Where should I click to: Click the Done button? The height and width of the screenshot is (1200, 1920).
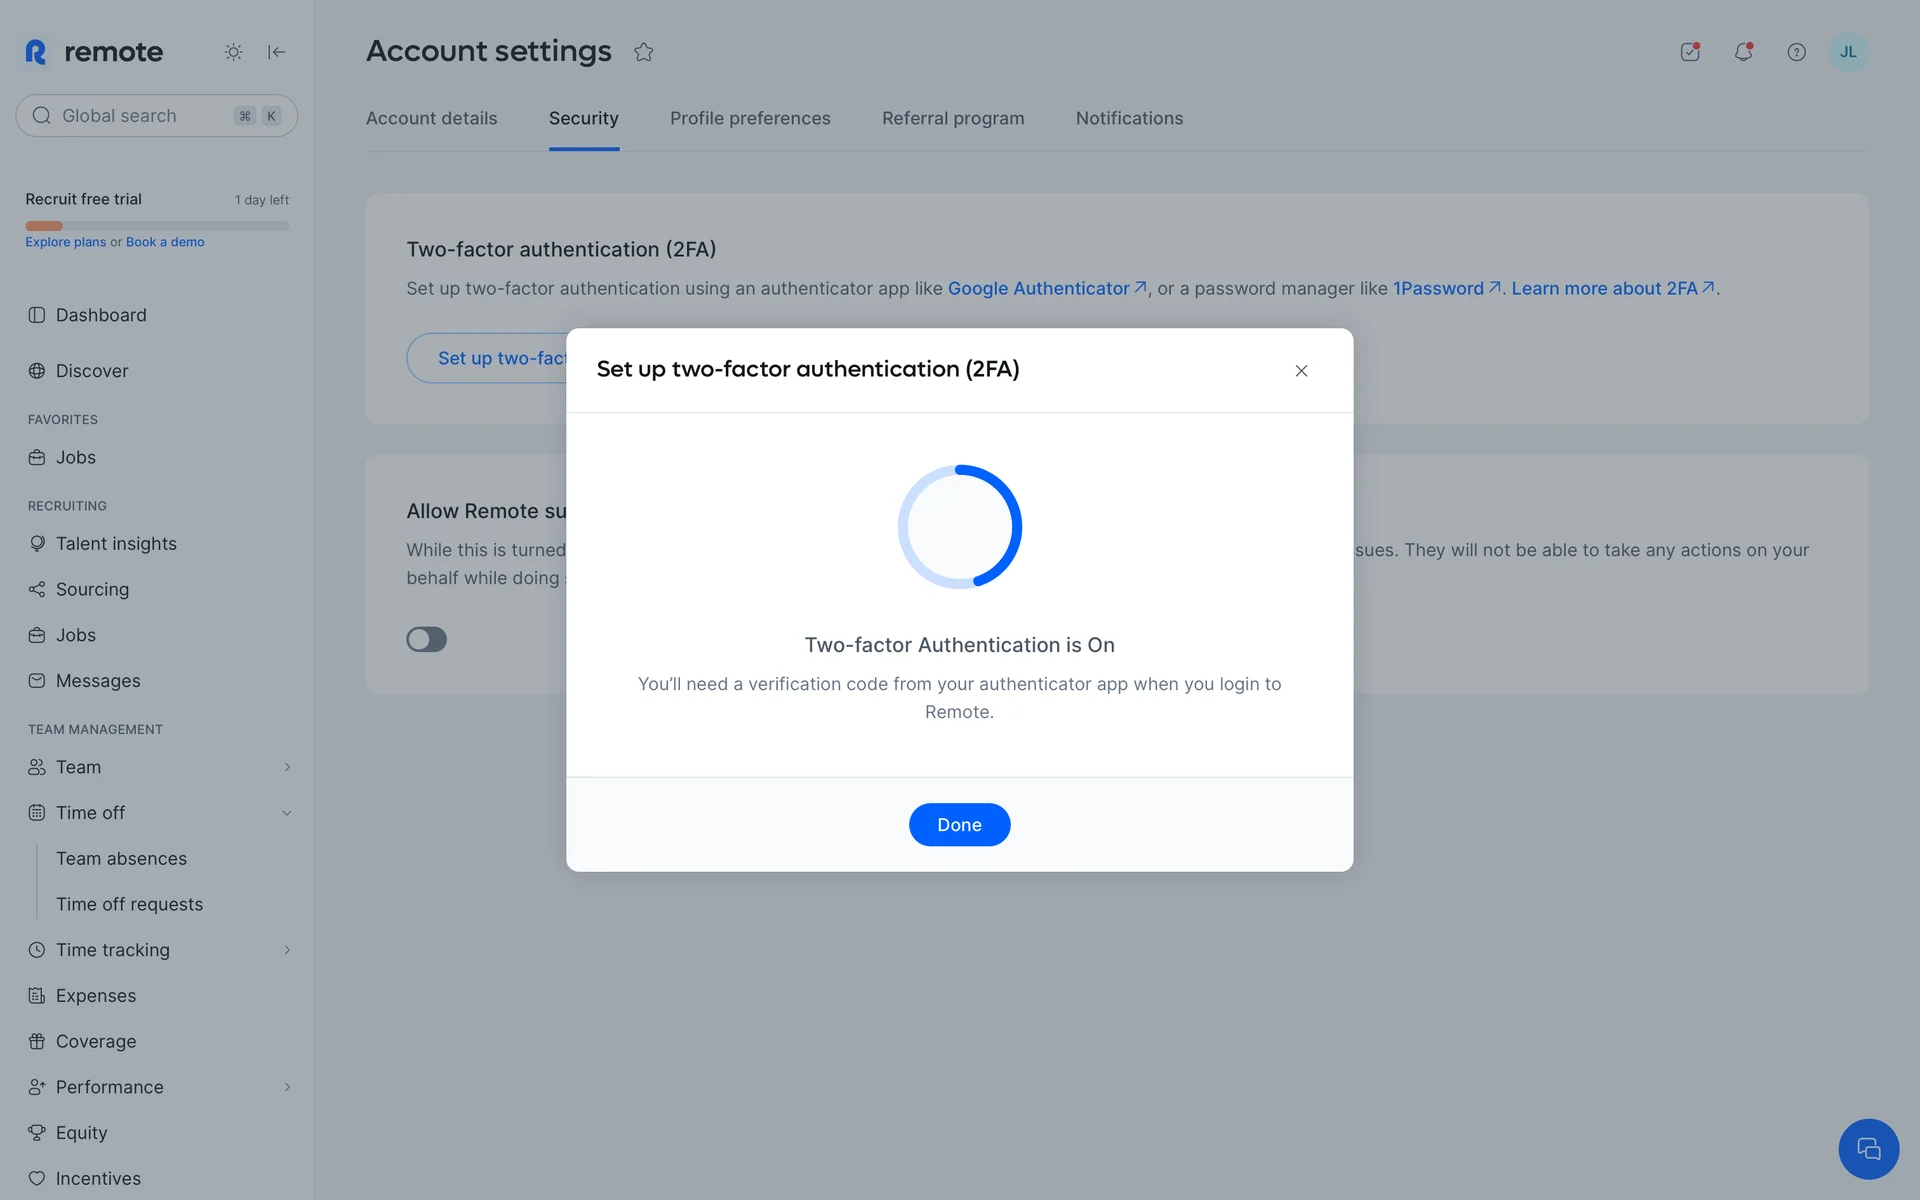tap(959, 825)
